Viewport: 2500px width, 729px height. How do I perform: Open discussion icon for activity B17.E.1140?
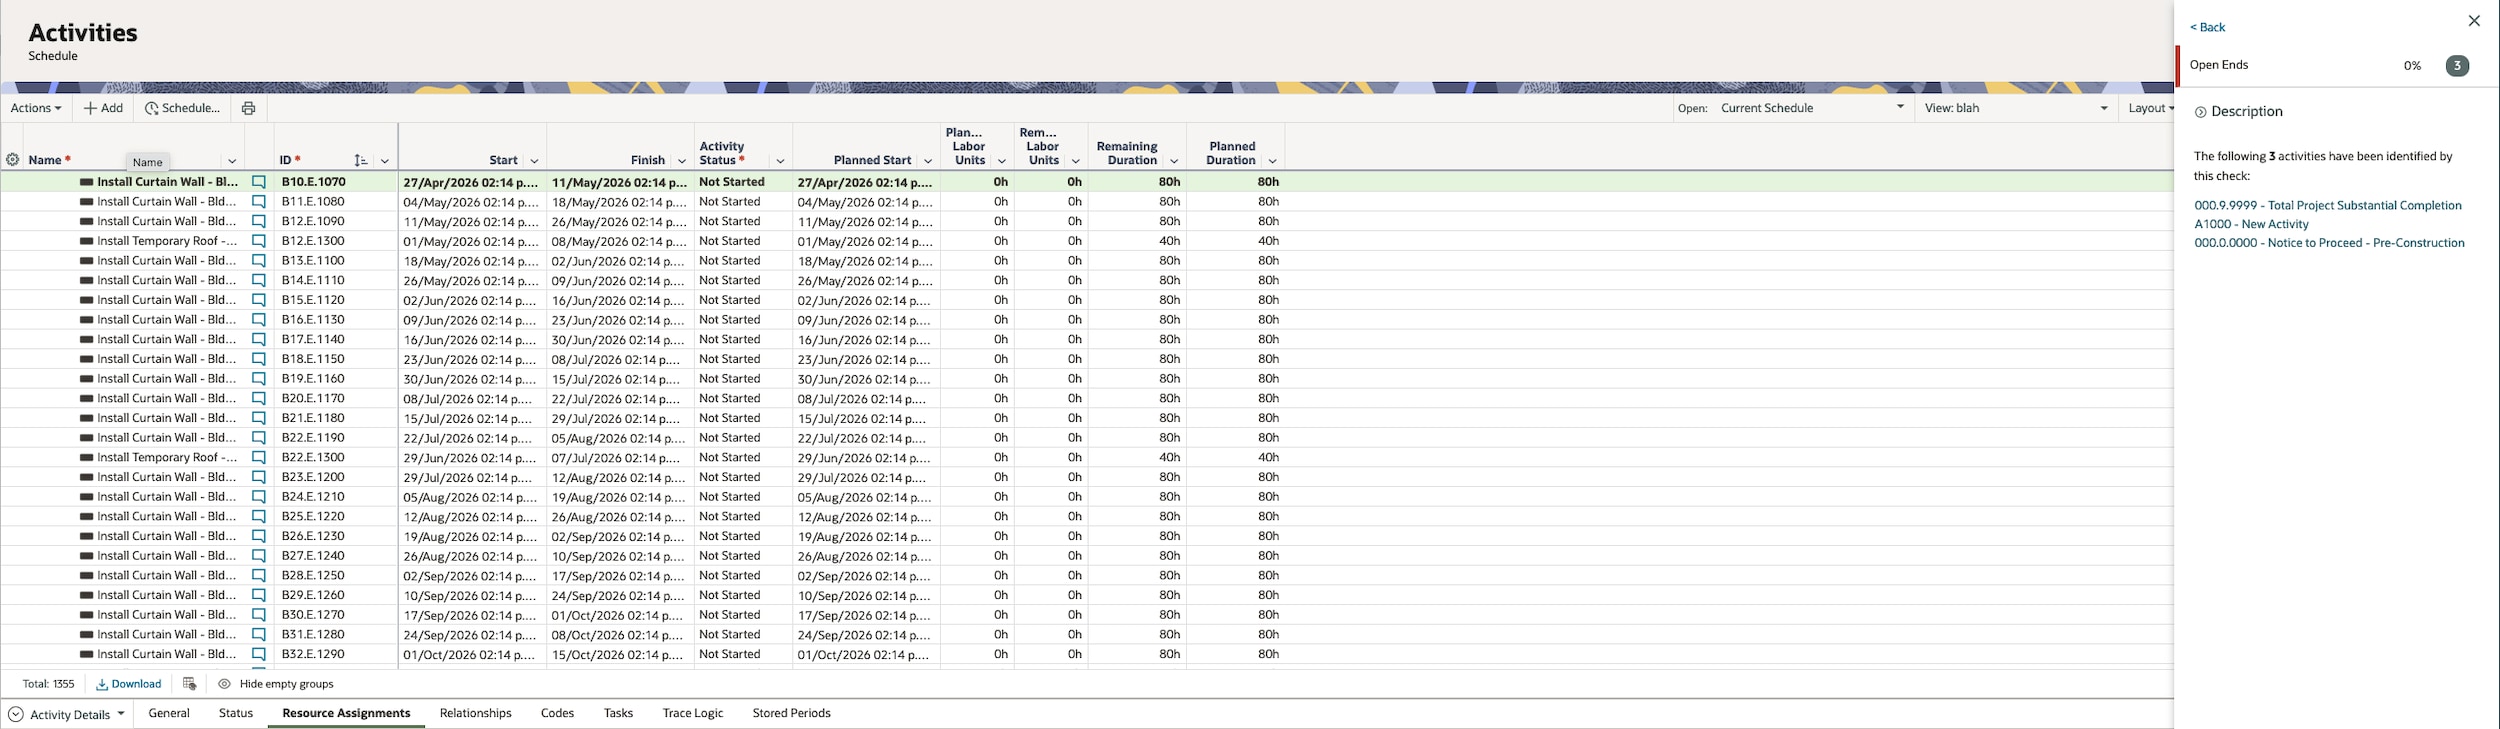(259, 339)
